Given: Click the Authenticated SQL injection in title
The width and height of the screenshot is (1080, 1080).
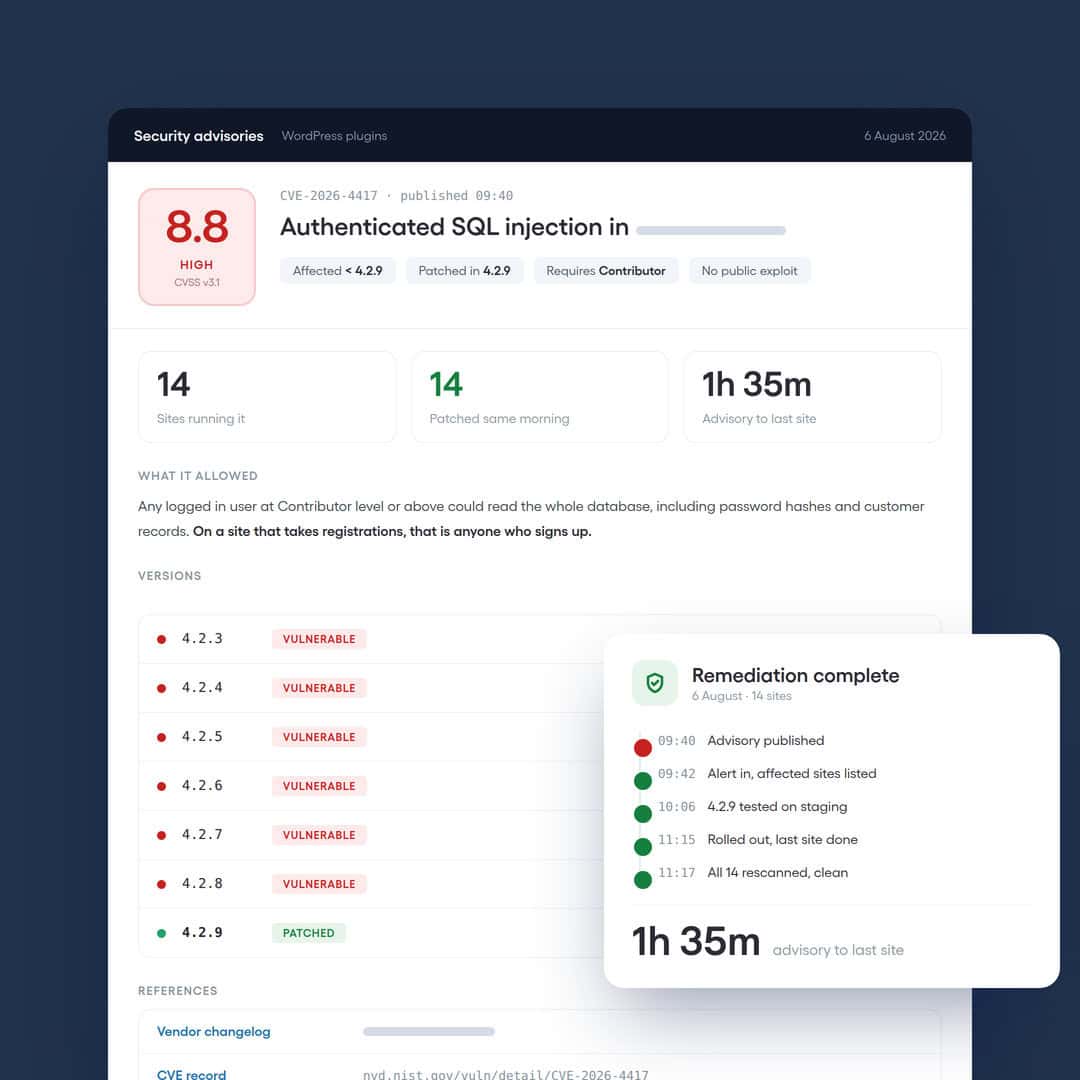Looking at the screenshot, I should (454, 227).
